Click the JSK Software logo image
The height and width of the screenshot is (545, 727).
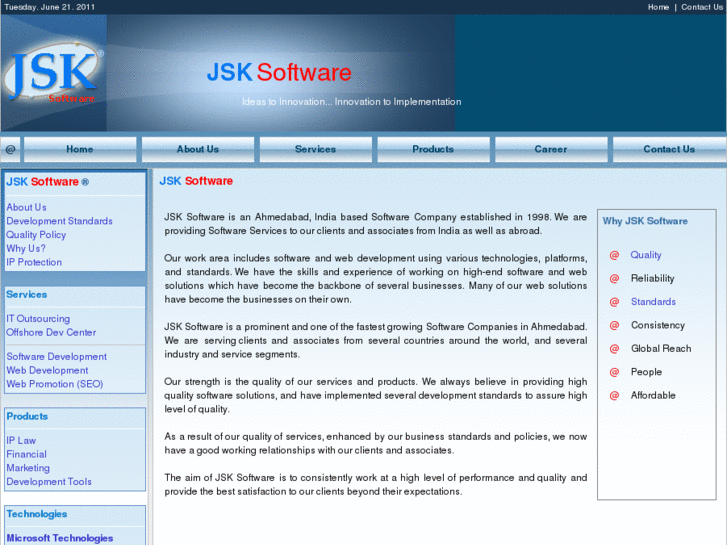(53, 73)
